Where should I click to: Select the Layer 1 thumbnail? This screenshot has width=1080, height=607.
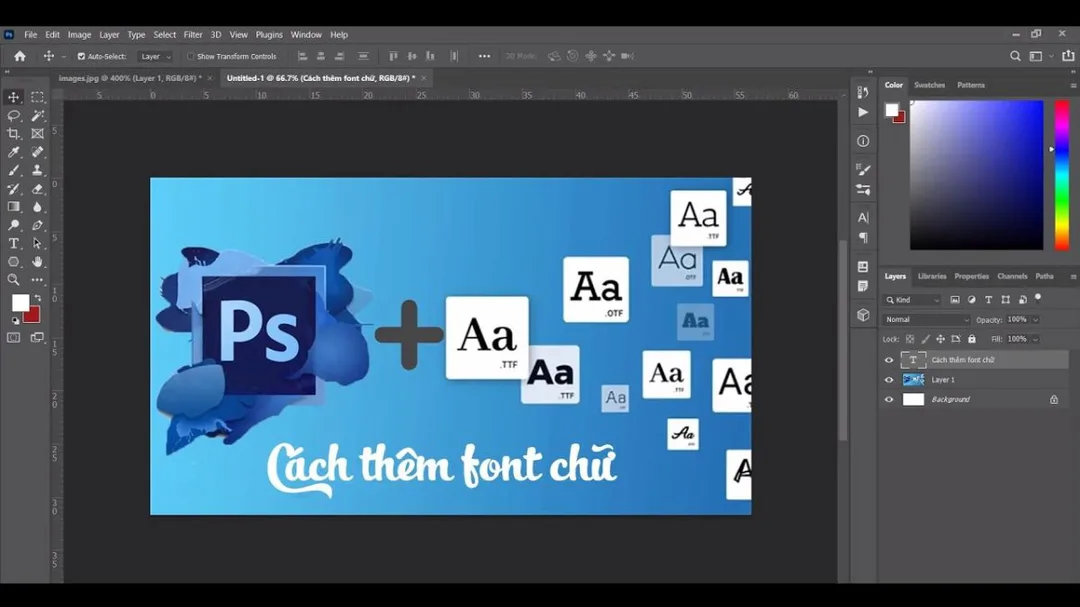coord(914,379)
